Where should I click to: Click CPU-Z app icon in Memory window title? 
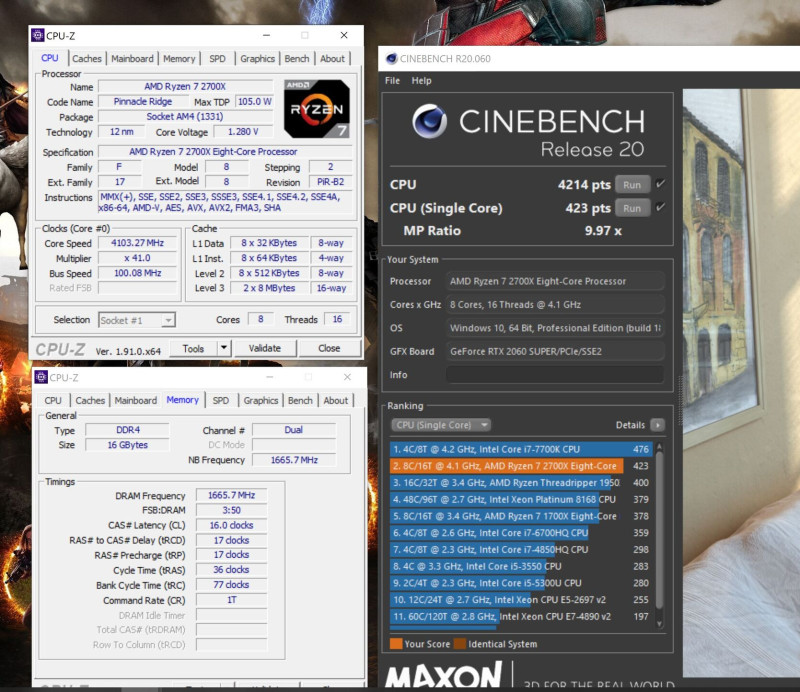point(41,377)
